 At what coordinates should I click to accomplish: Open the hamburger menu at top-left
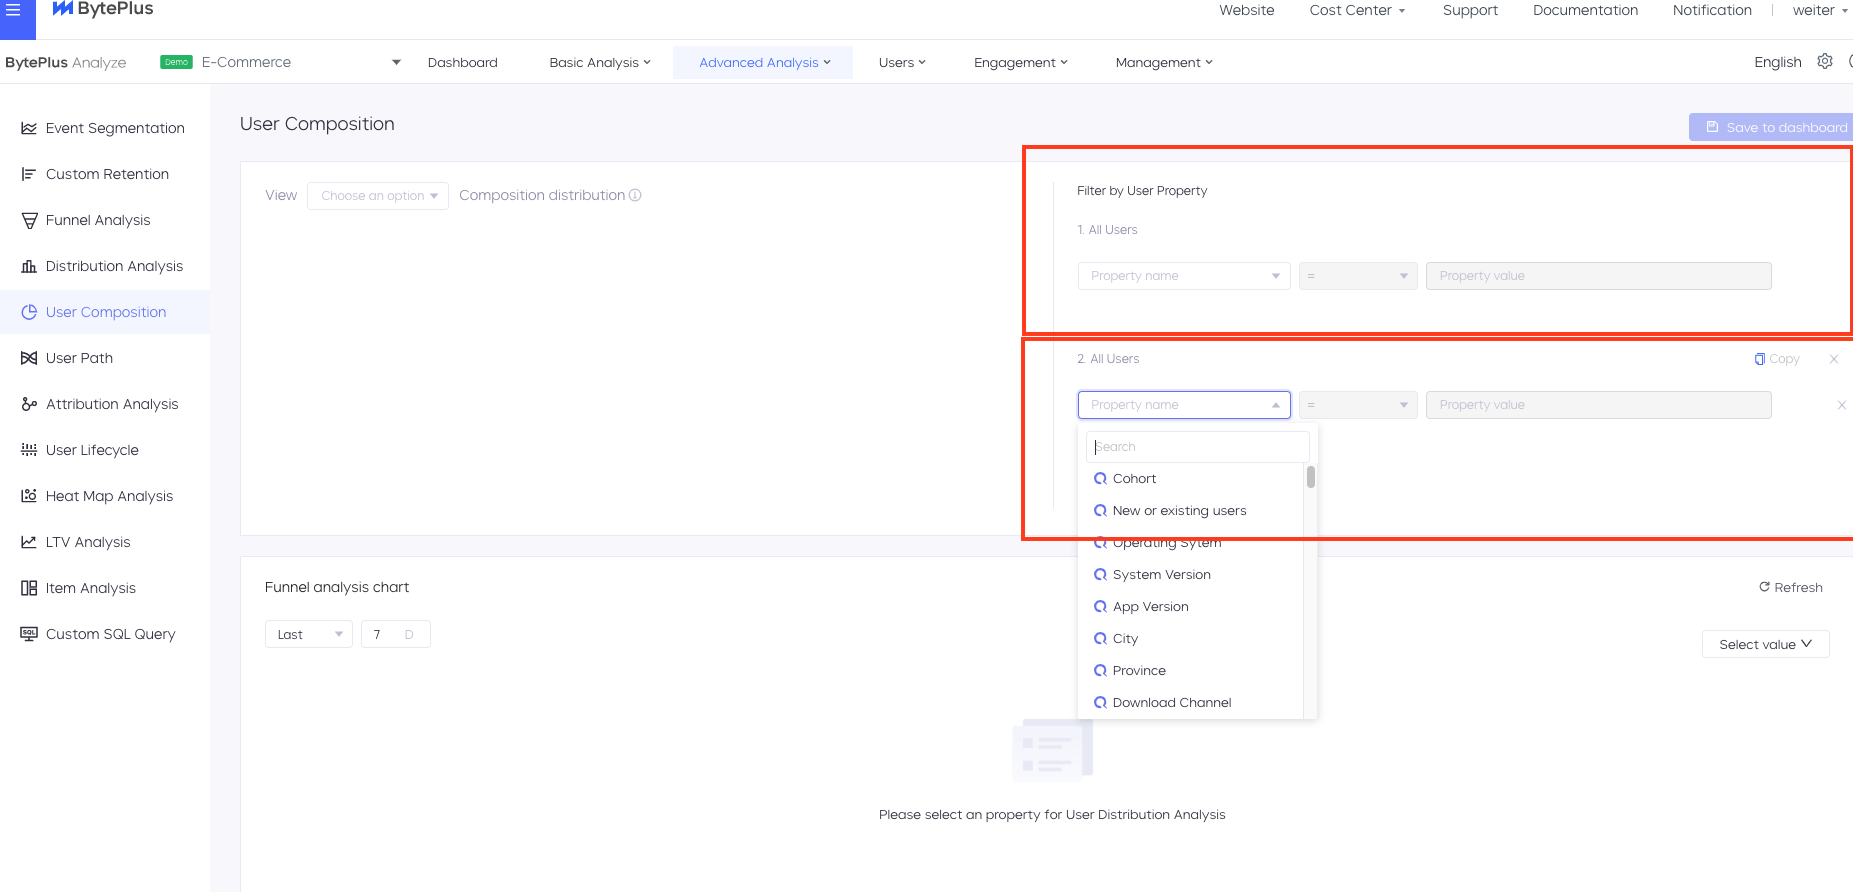click(14, 10)
